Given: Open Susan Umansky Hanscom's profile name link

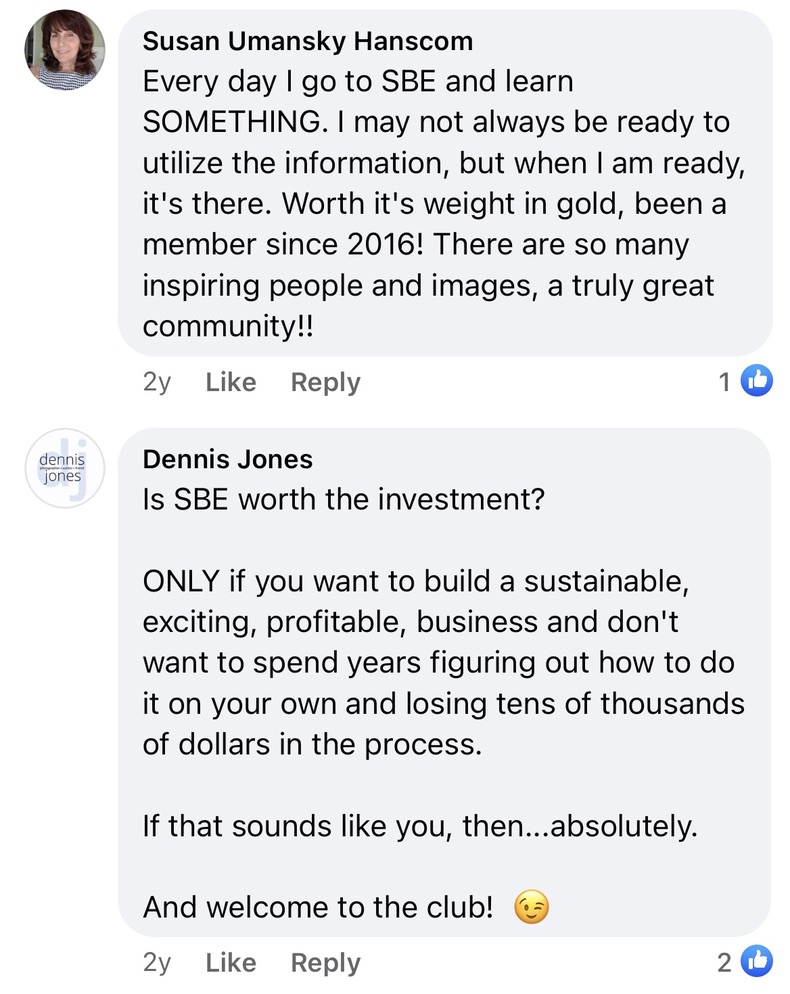Looking at the screenshot, I should click(308, 41).
